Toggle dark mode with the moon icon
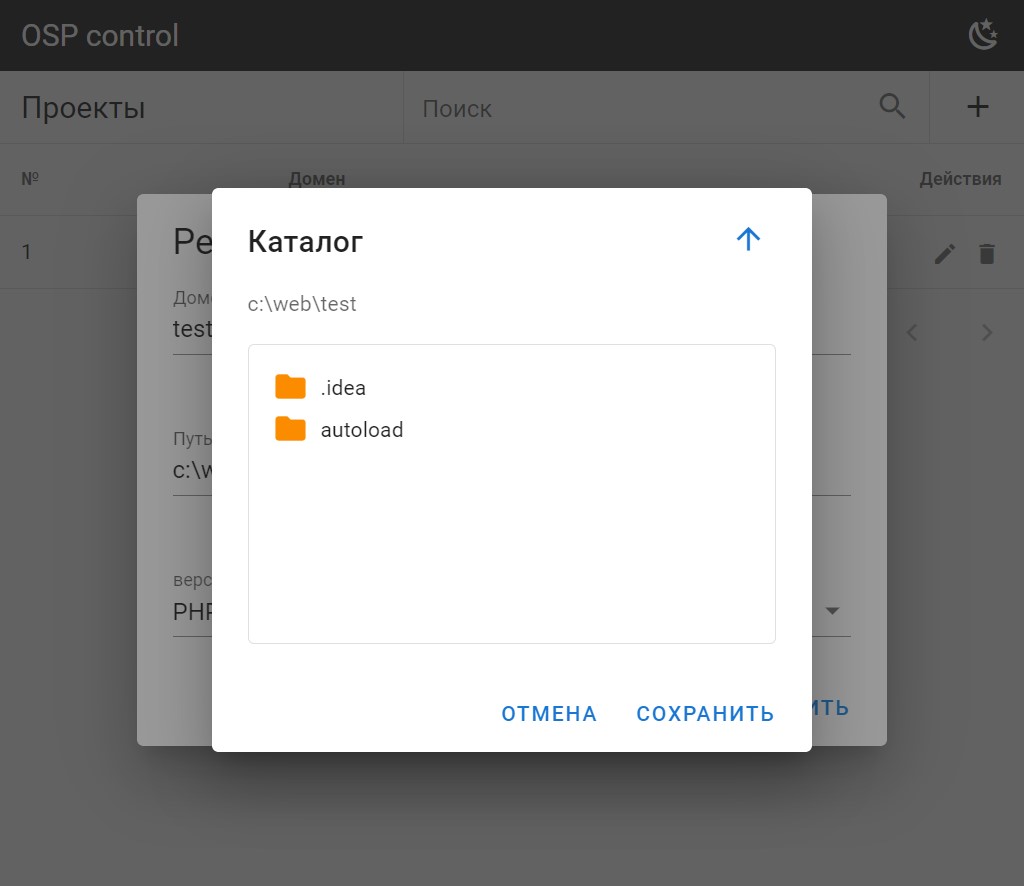Image resolution: width=1024 pixels, height=886 pixels. pos(983,35)
